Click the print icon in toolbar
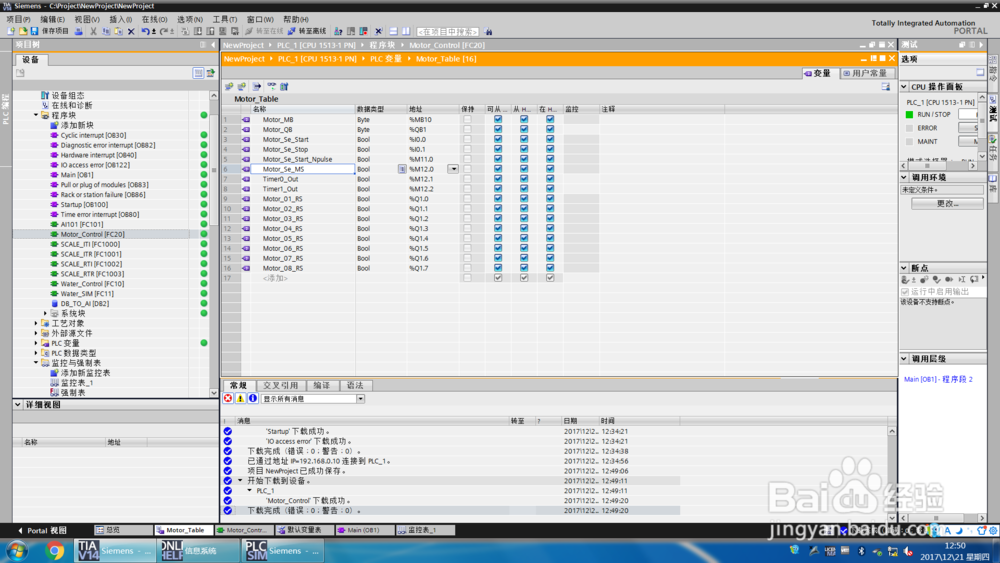The width and height of the screenshot is (1000, 563). coord(78,31)
